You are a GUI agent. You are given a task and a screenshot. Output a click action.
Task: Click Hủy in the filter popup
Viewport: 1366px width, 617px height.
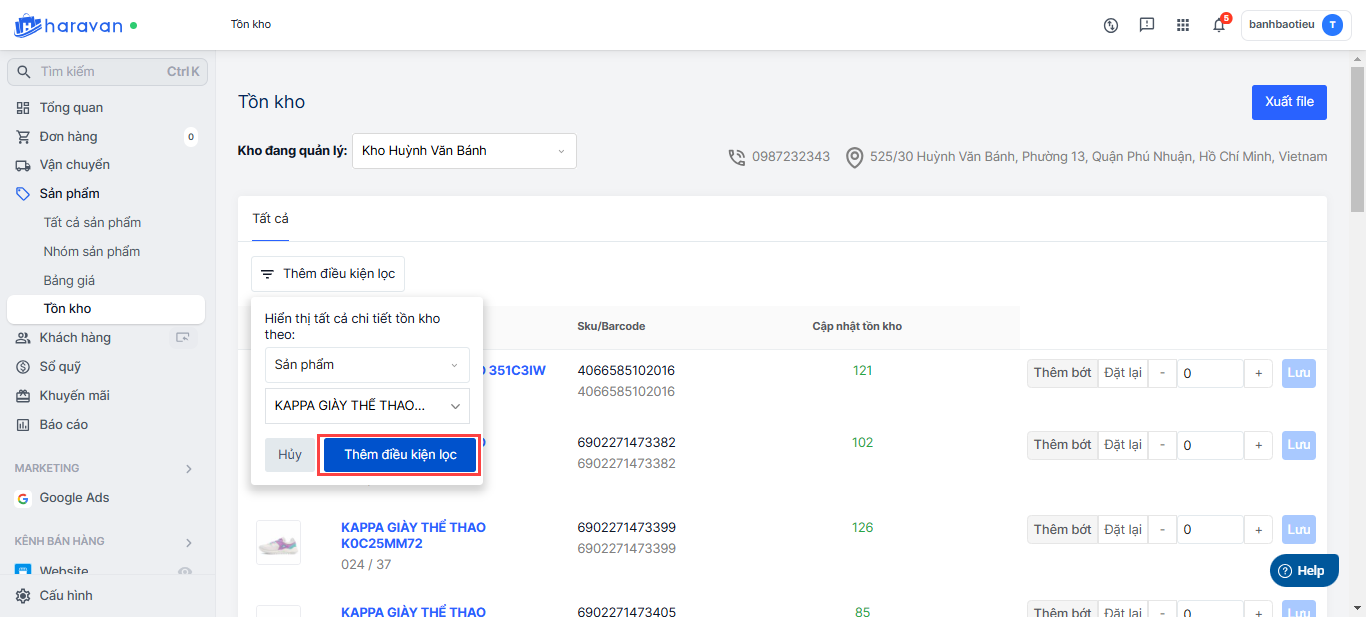click(x=290, y=454)
